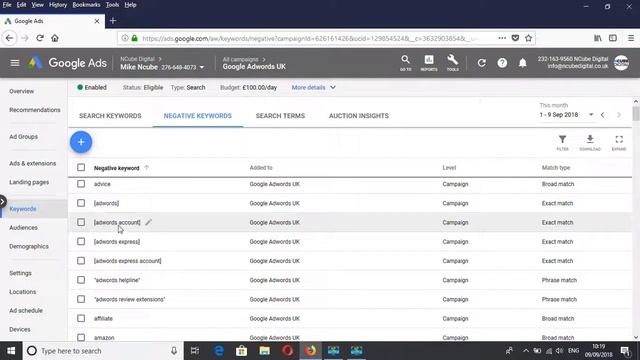Open Windows Start menu
This screenshot has height=360, width=640.
point(11,351)
